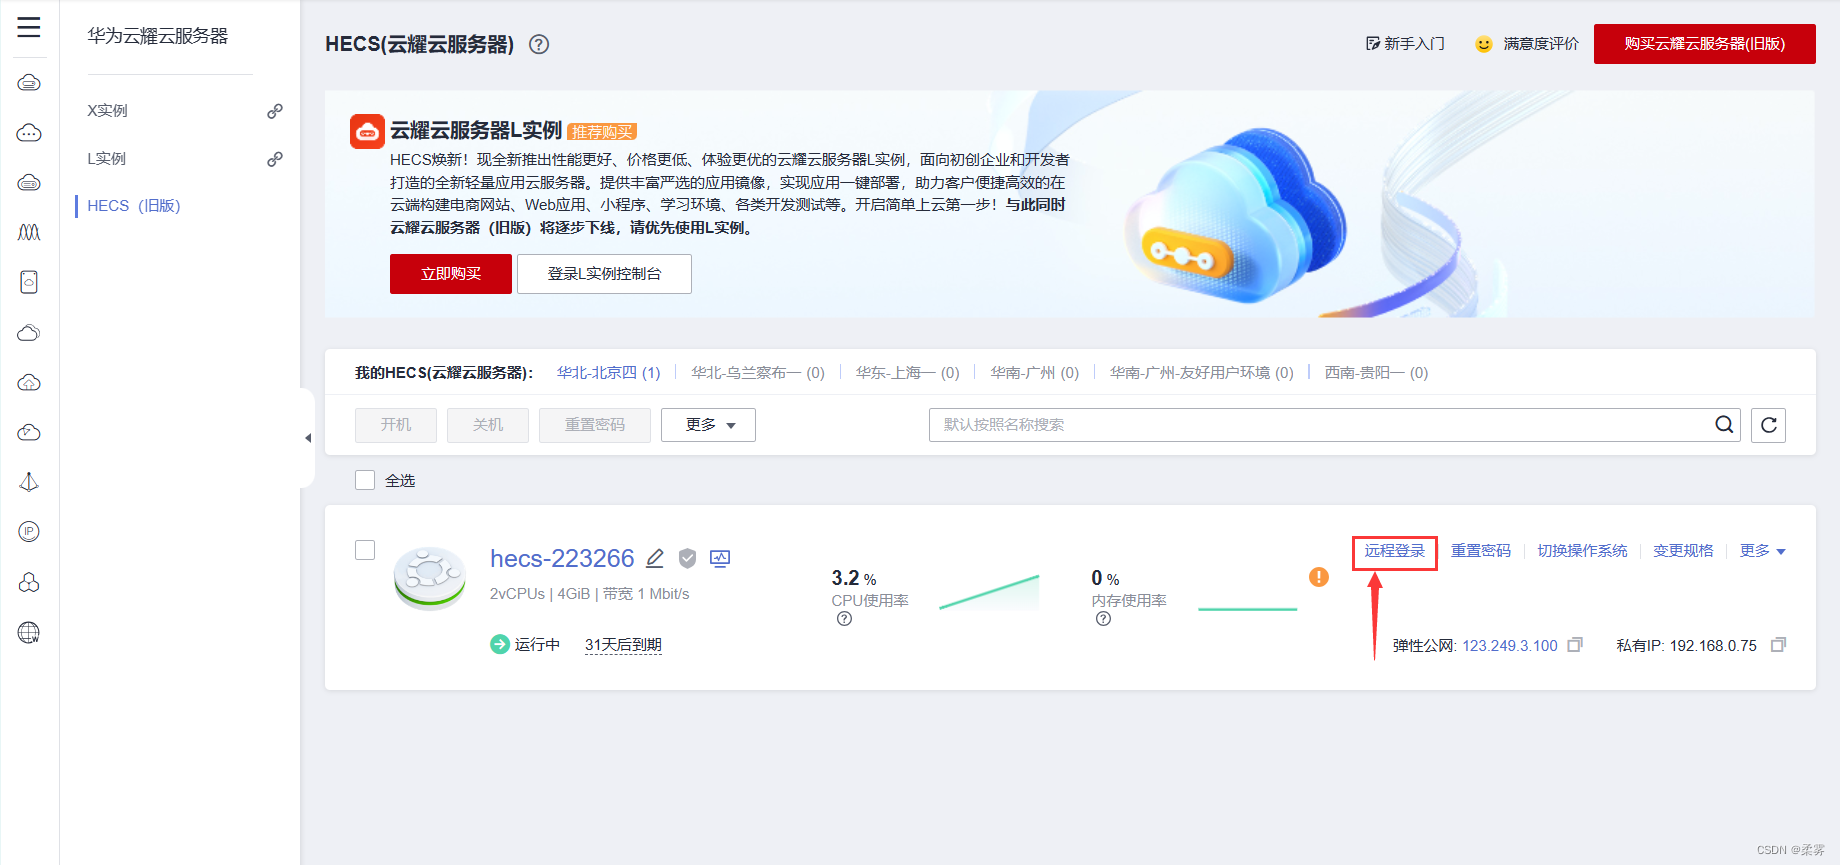Click the 开机 button
Image resolution: width=1840 pixels, height=865 pixels.
point(396,425)
